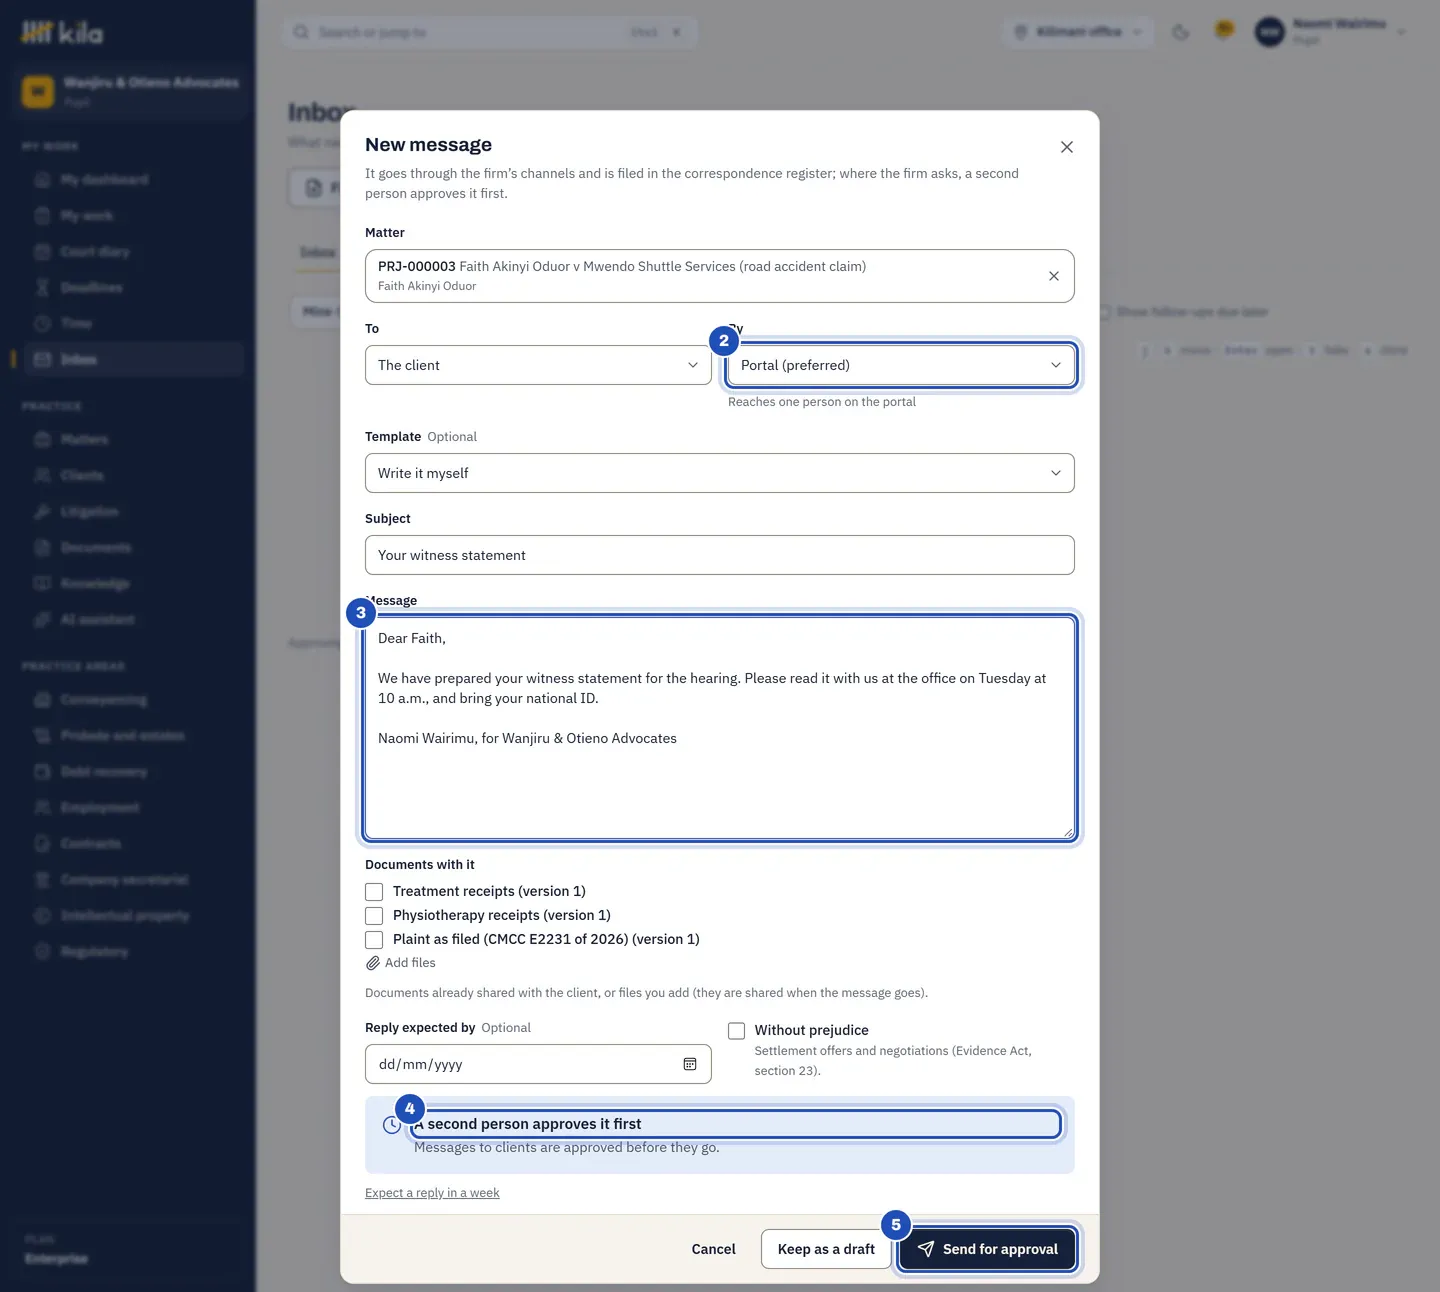The image size is (1440, 1292).
Task: Click the paper-plane icon on Send for approval
Action: click(926, 1249)
